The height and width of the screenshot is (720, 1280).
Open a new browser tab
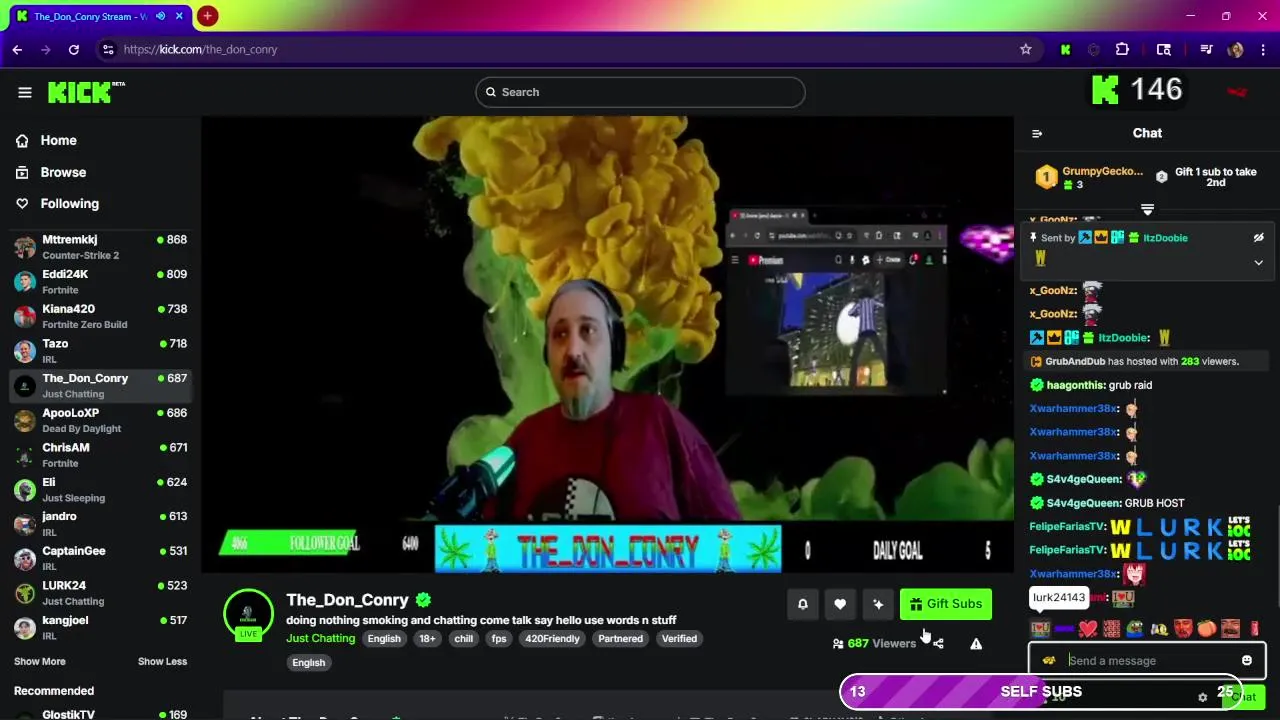[x=207, y=16]
